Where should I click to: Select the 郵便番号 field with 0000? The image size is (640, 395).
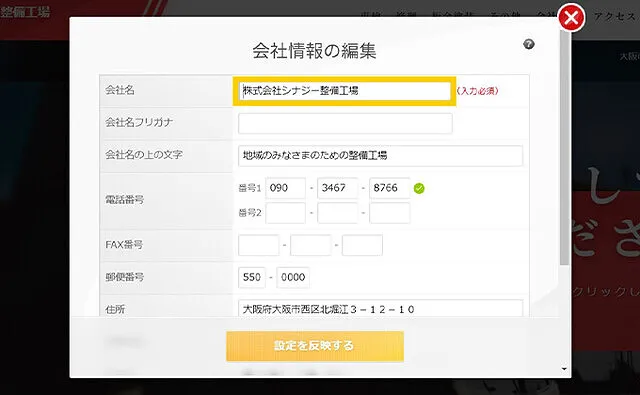tap(293, 277)
